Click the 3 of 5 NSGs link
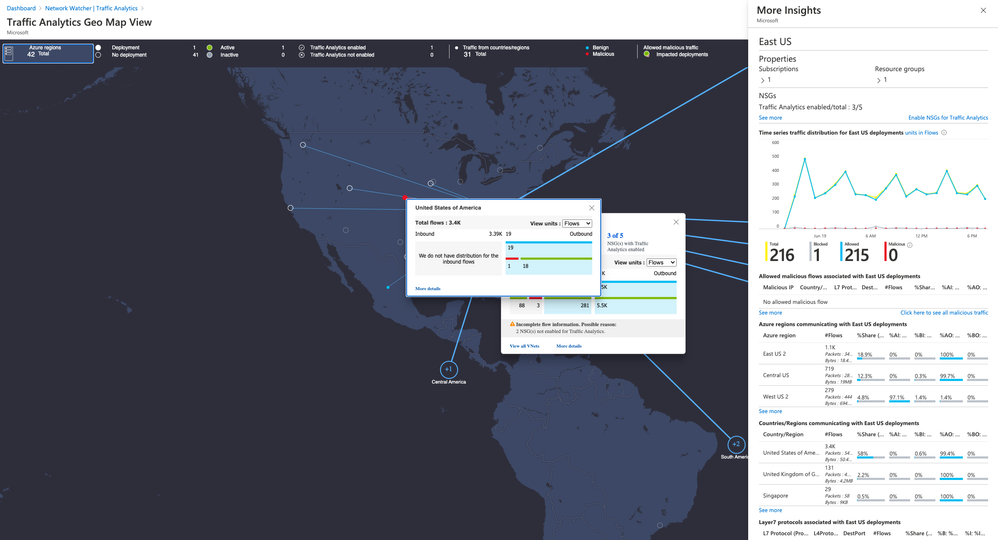 click(615, 235)
